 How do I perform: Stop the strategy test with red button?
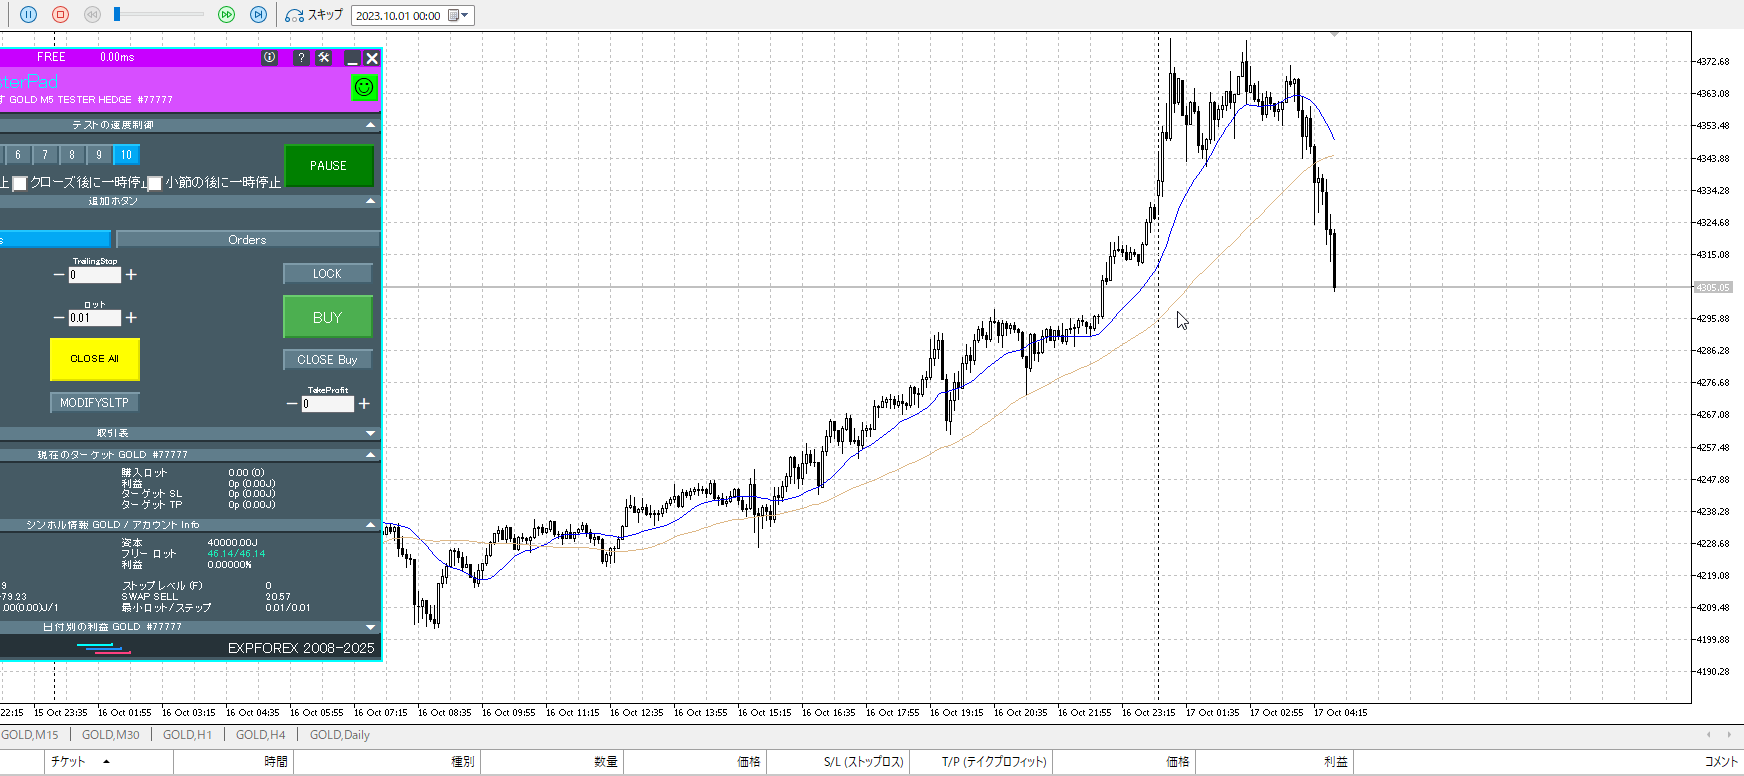pyautogui.click(x=60, y=14)
